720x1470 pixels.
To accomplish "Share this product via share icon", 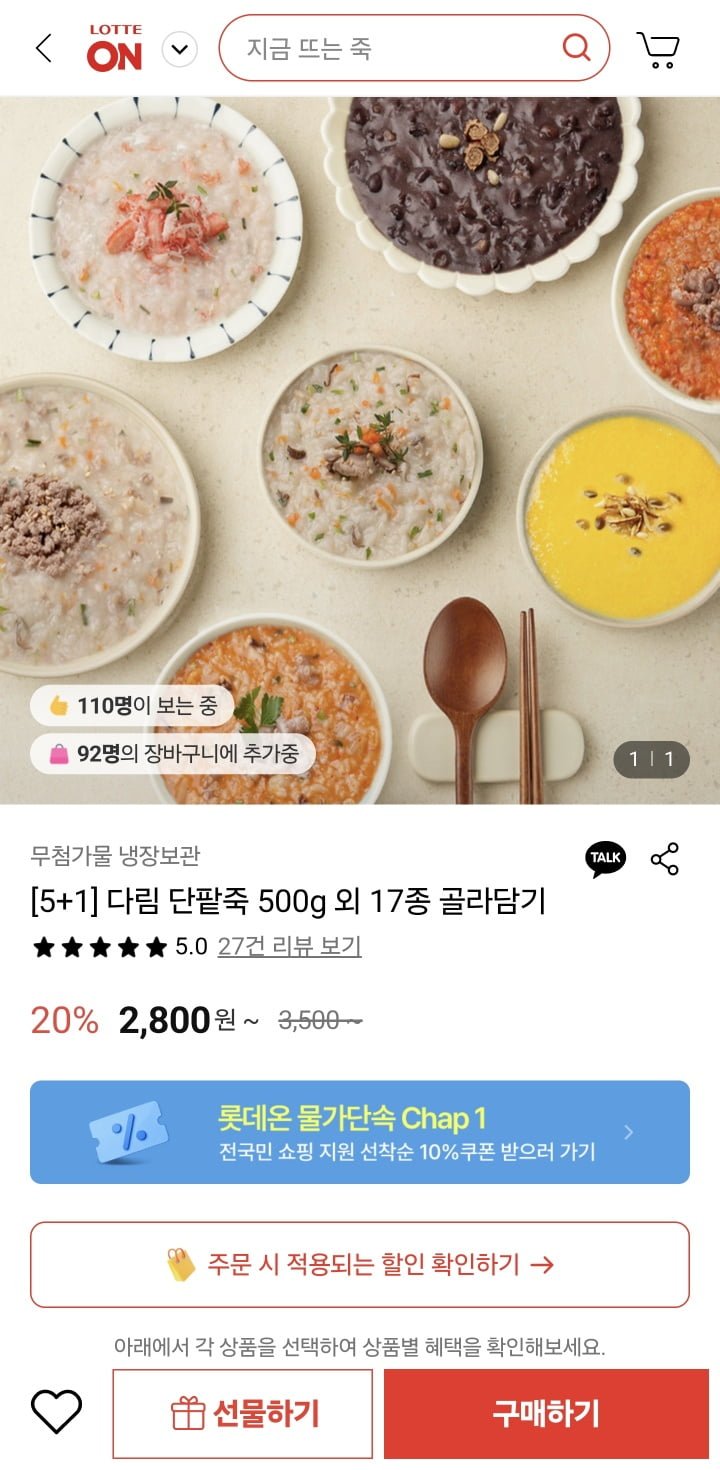I will [x=665, y=858].
